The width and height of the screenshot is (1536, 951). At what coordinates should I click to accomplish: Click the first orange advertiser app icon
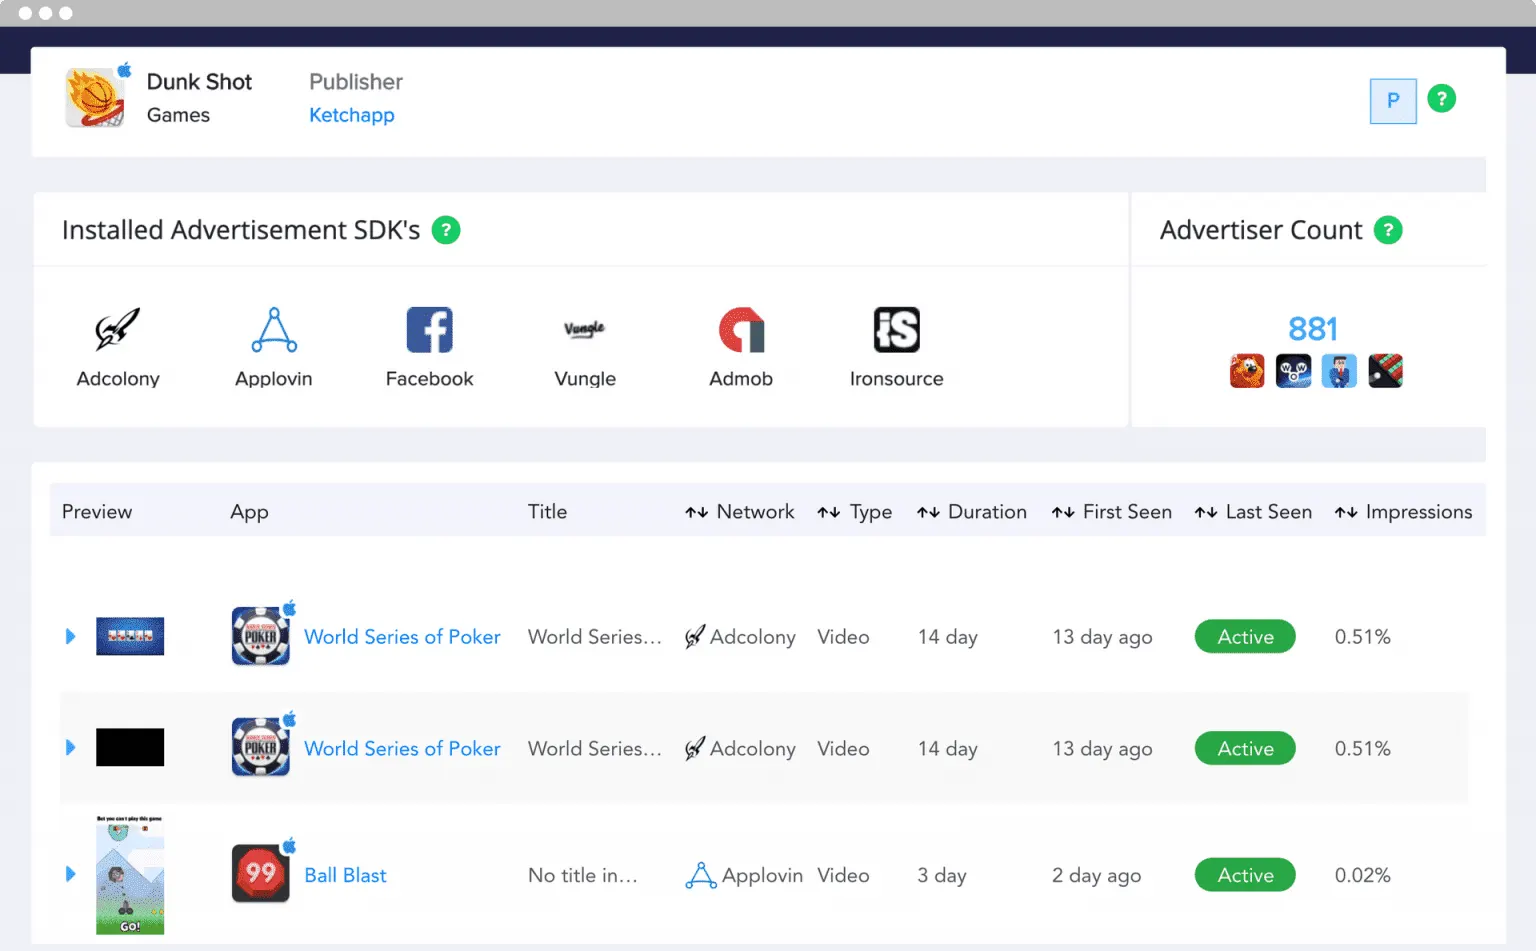(1247, 371)
